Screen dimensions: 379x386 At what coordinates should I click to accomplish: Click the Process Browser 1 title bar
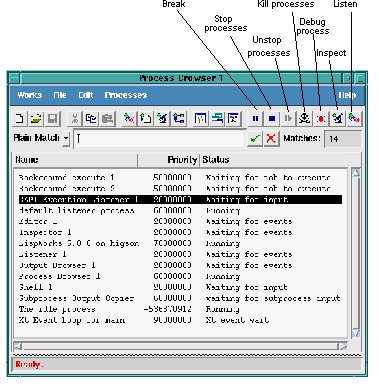coord(181,78)
